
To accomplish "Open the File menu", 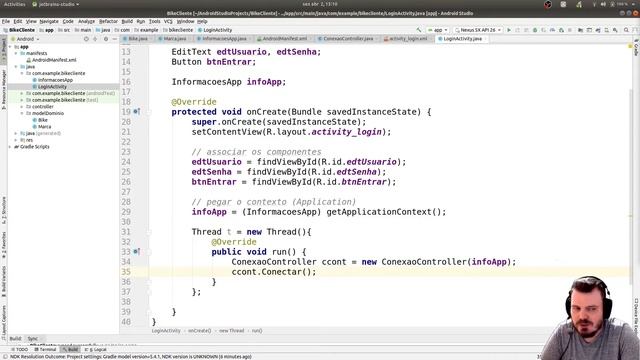I will tap(6, 21).
